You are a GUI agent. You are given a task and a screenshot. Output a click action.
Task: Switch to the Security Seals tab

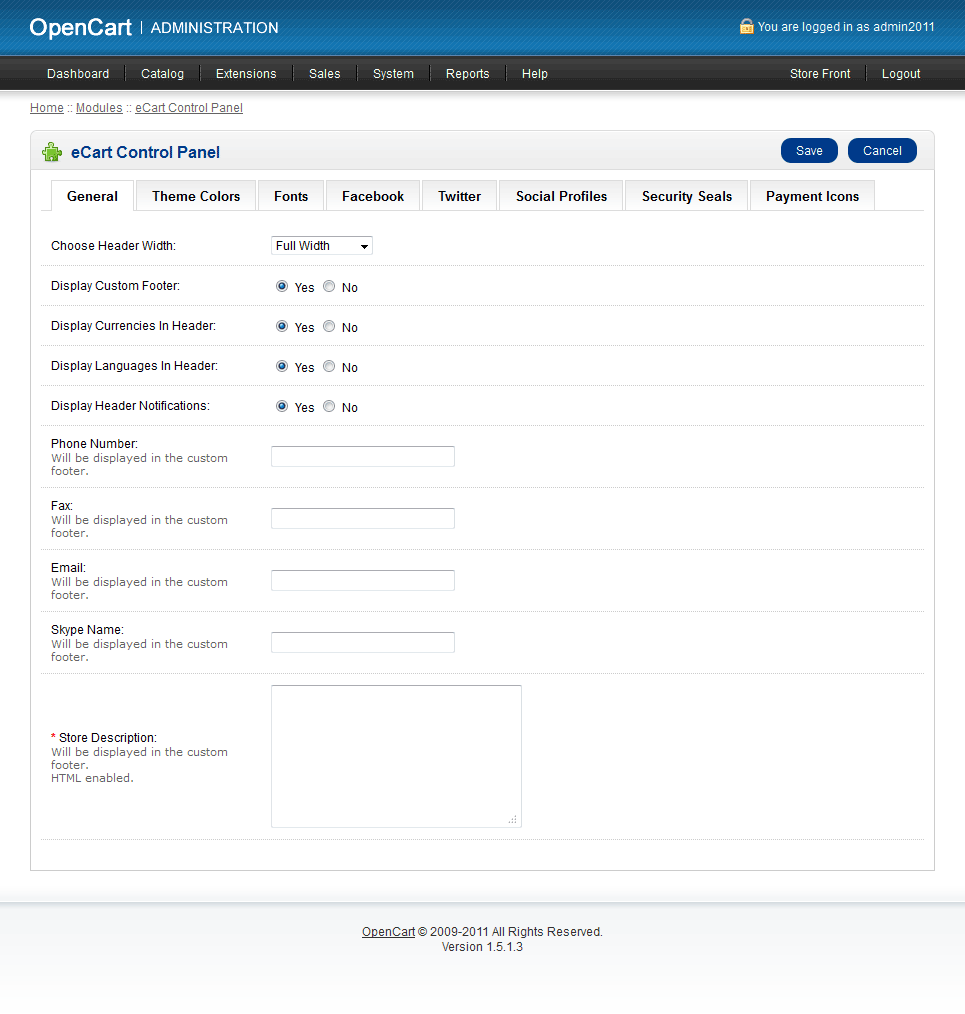point(687,196)
